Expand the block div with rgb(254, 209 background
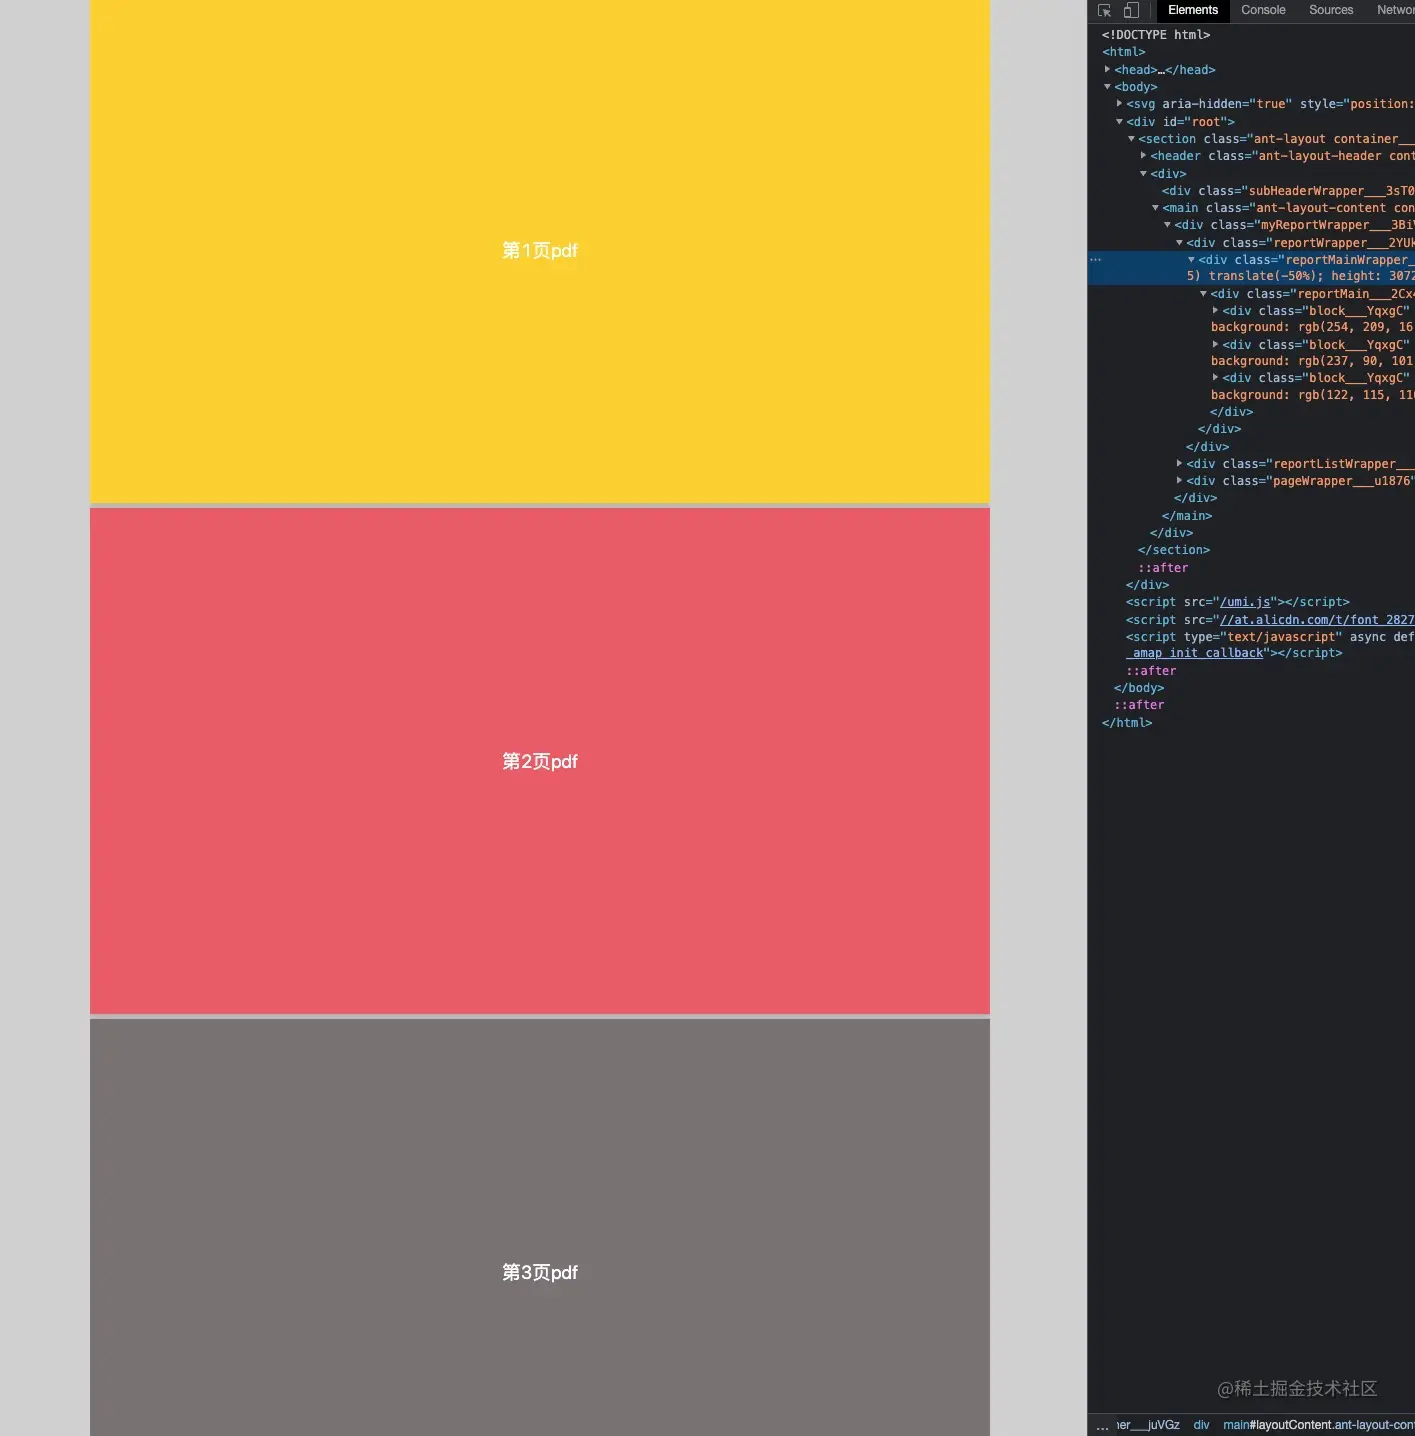The width and height of the screenshot is (1415, 1436). pyautogui.click(x=1215, y=310)
